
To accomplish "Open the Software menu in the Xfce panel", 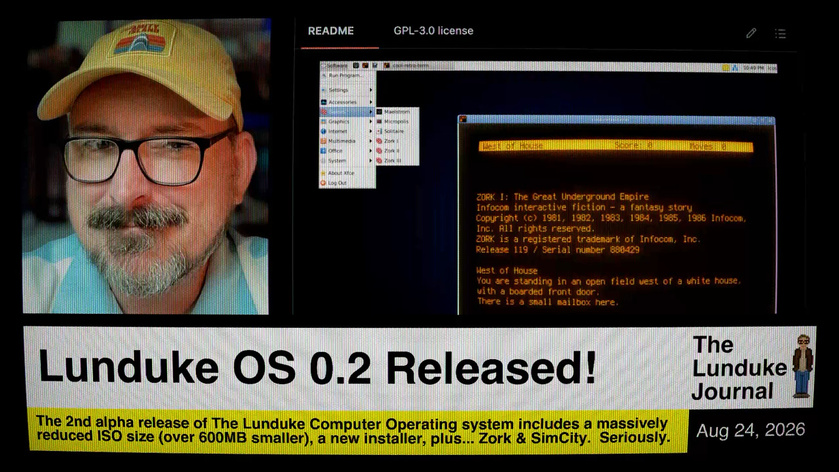I will point(334,66).
